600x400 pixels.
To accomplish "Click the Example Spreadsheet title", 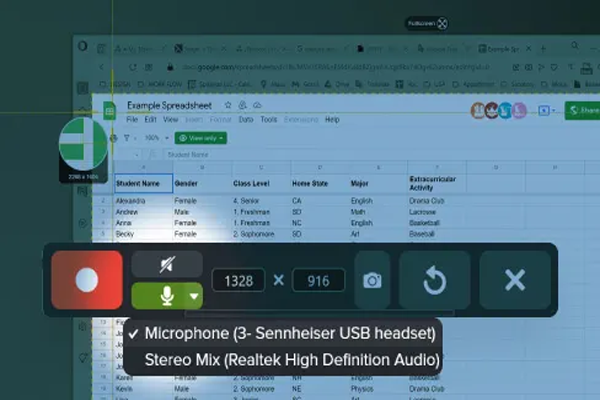I will tap(172, 105).
